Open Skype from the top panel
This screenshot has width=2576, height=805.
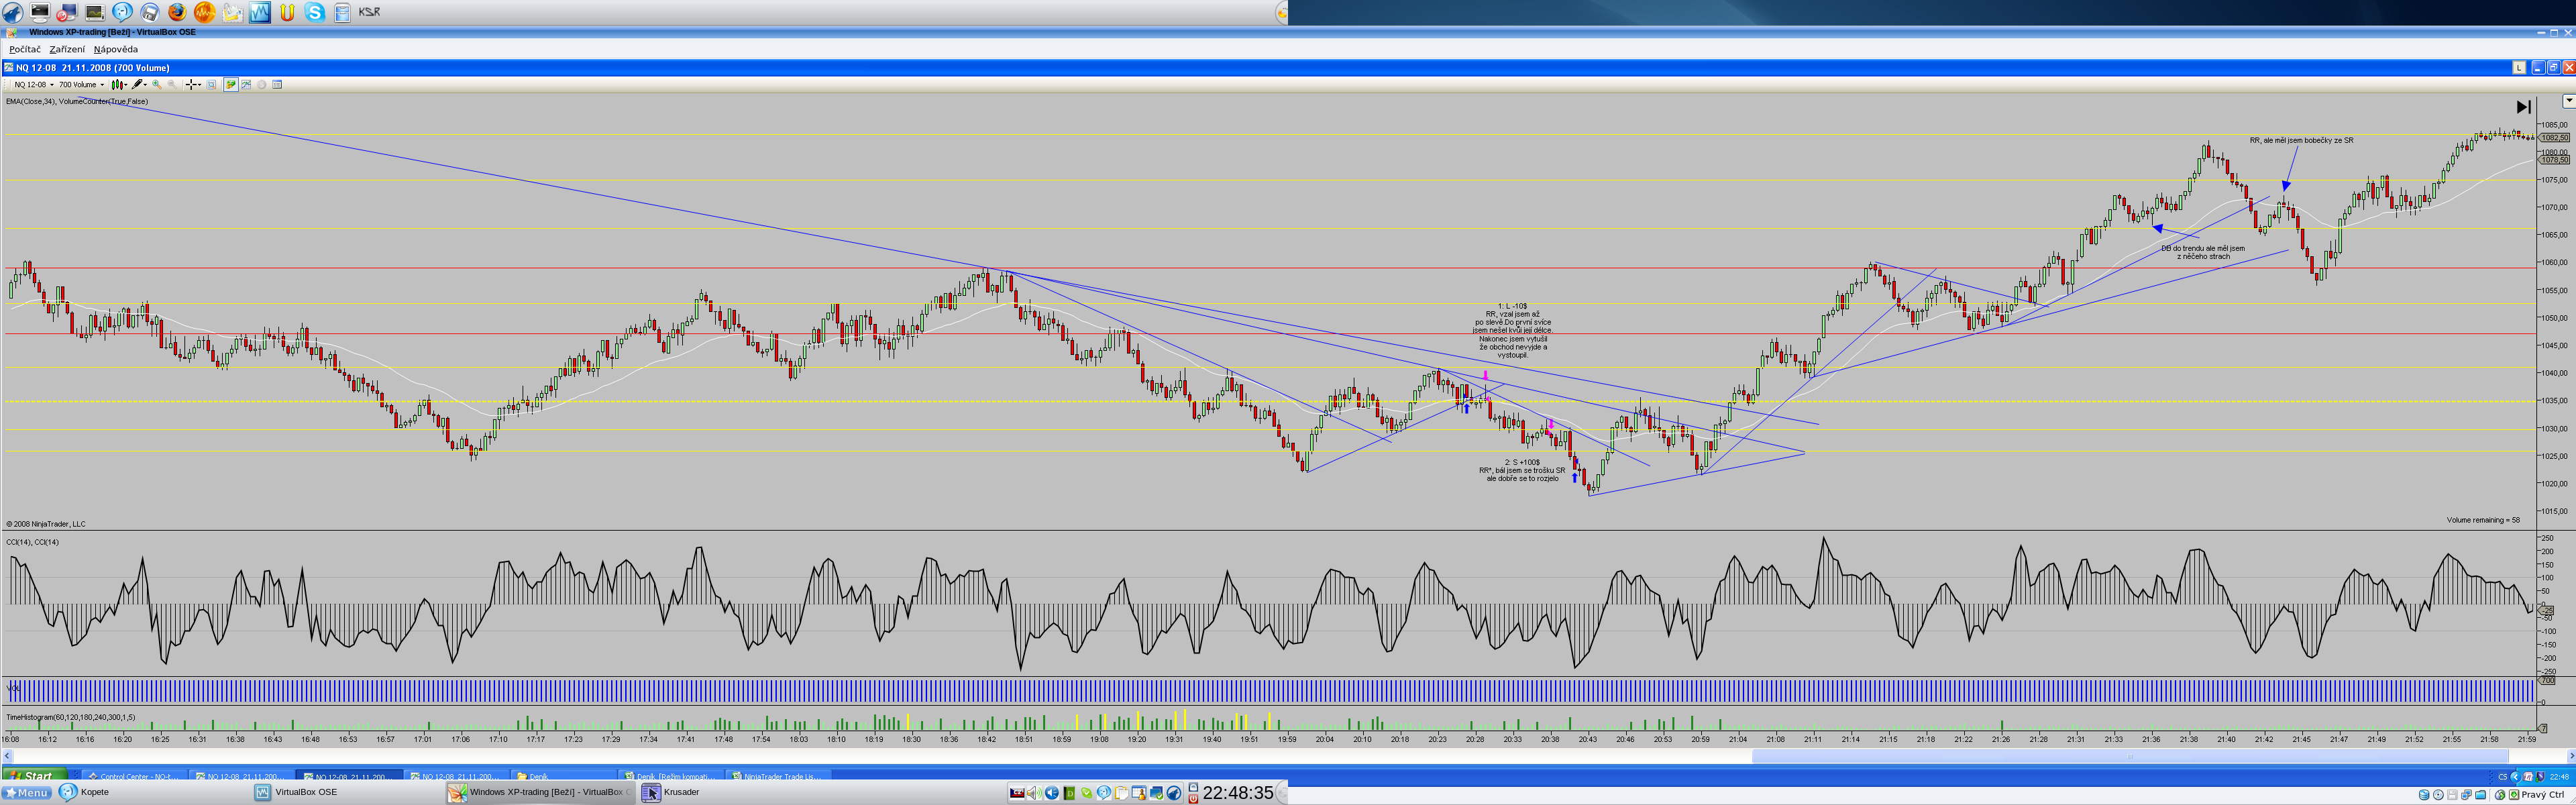pyautogui.click(x=315, y=12)
